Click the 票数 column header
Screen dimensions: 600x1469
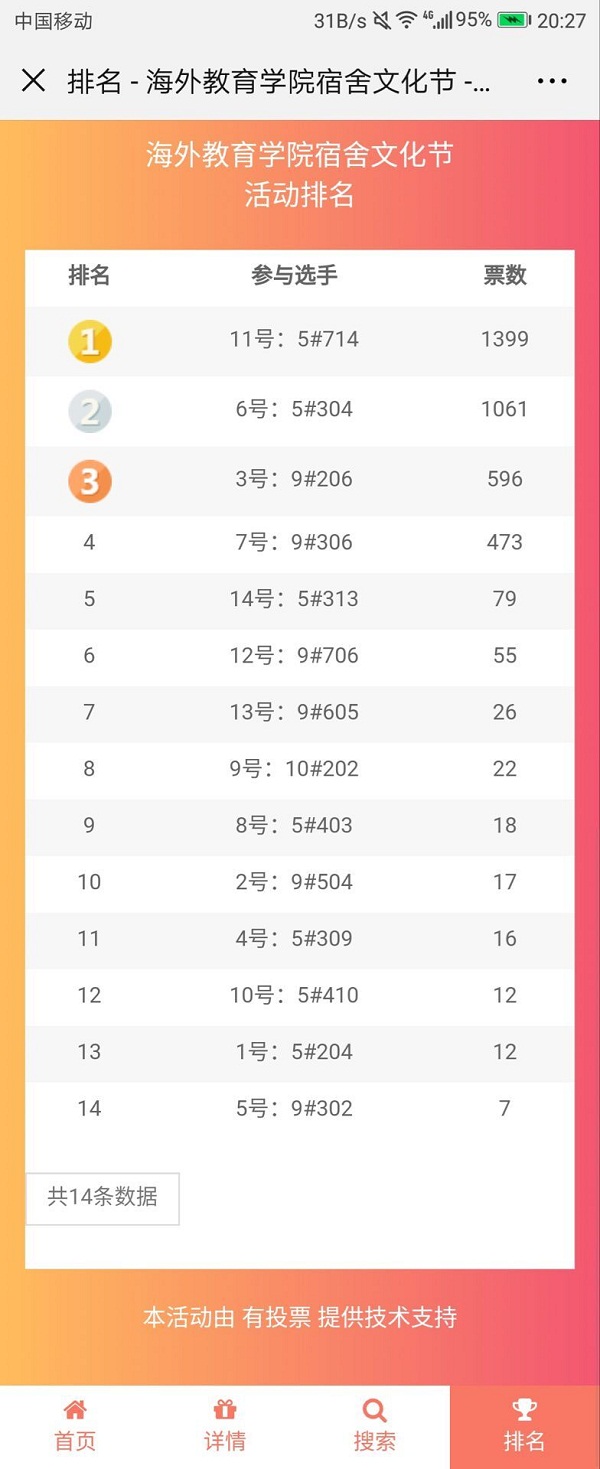point(505,276)
